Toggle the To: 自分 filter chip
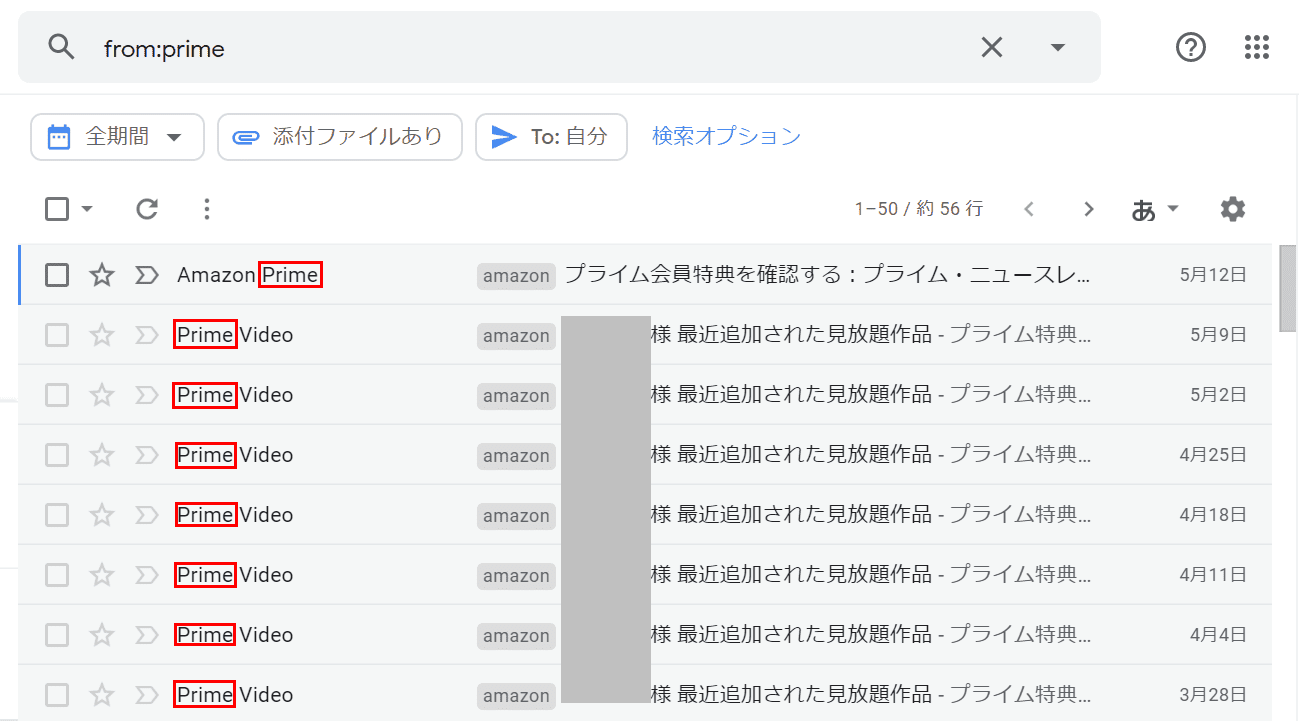 (551, 137)
